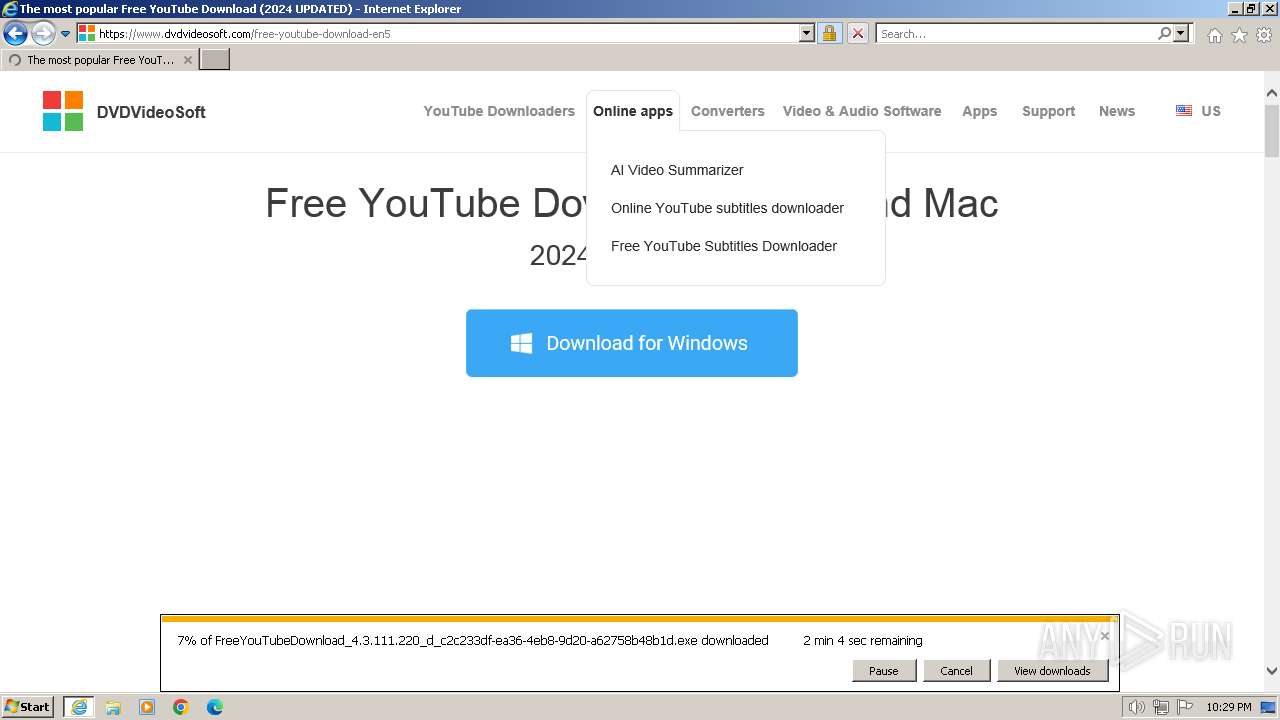Open Windows Media Player taskbar icon

147,707
